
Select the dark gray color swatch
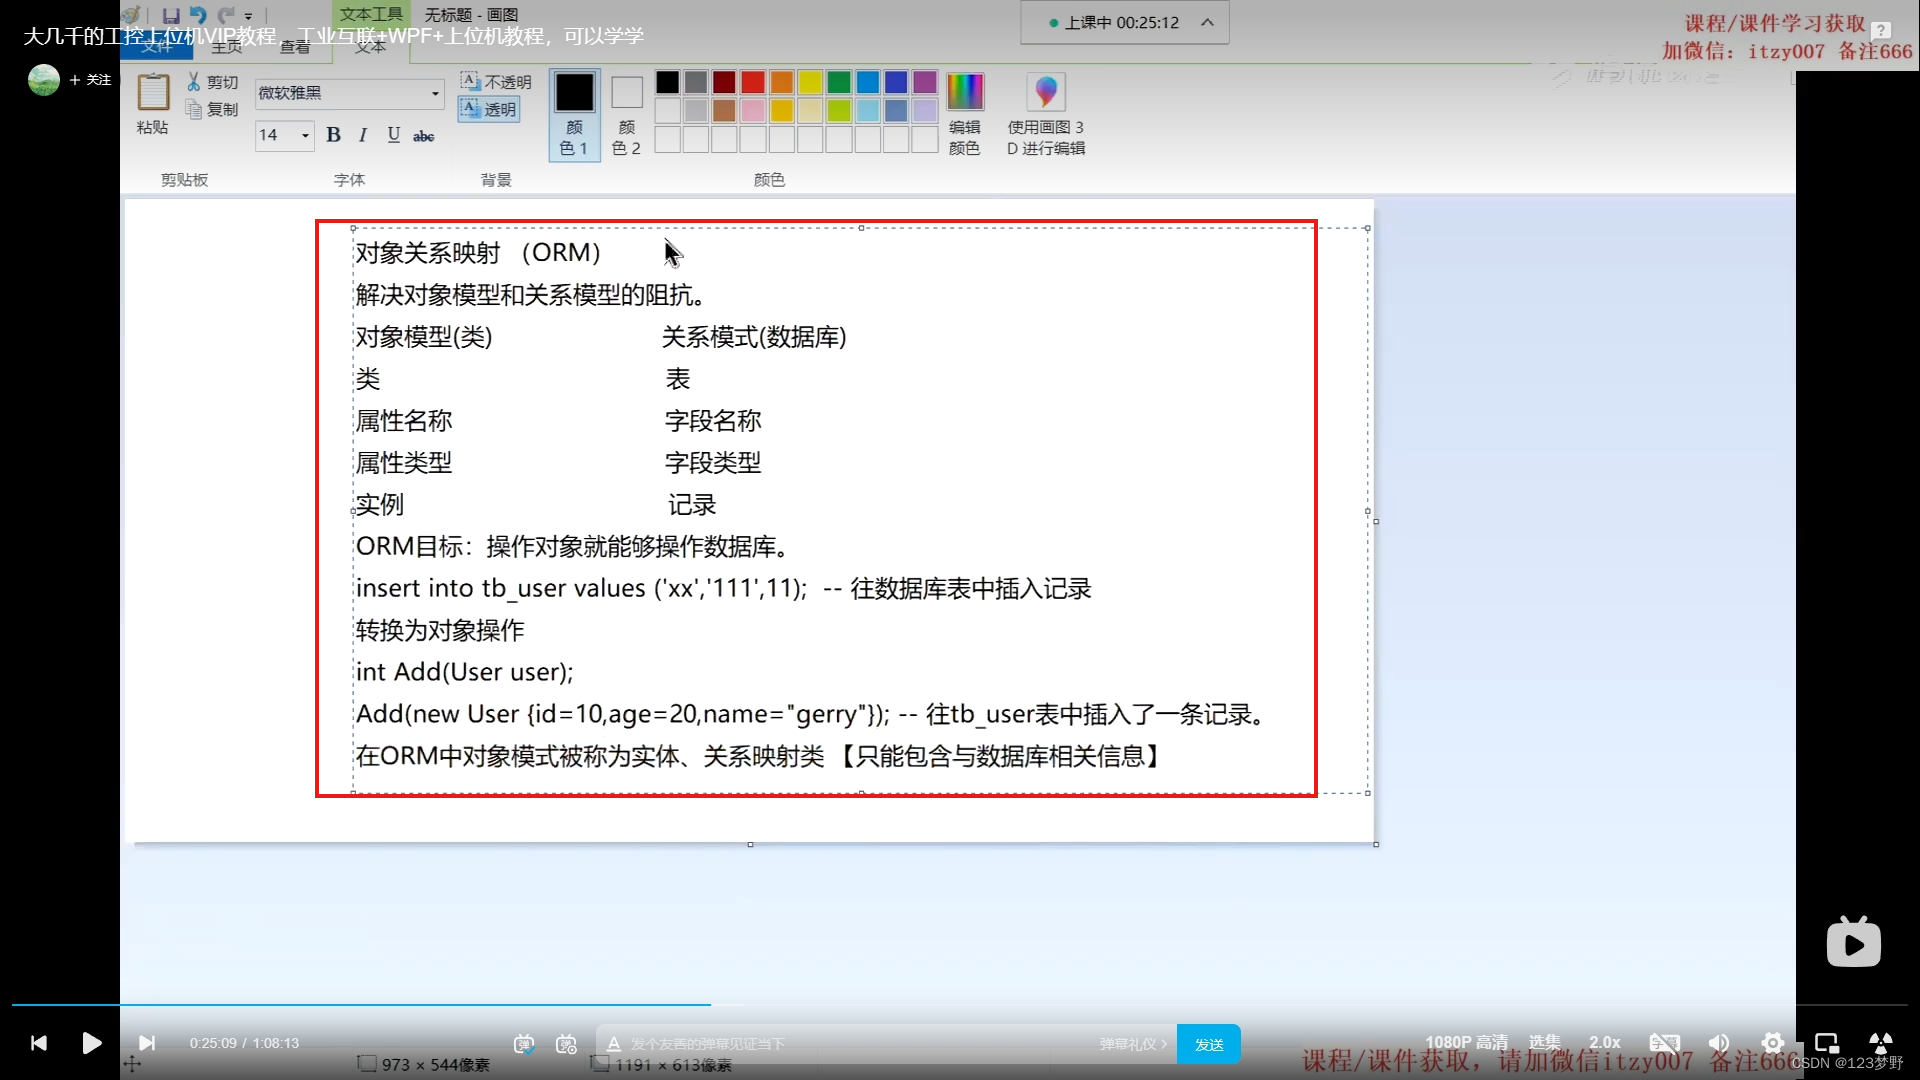pyautogui.click(x=696, y=82)
